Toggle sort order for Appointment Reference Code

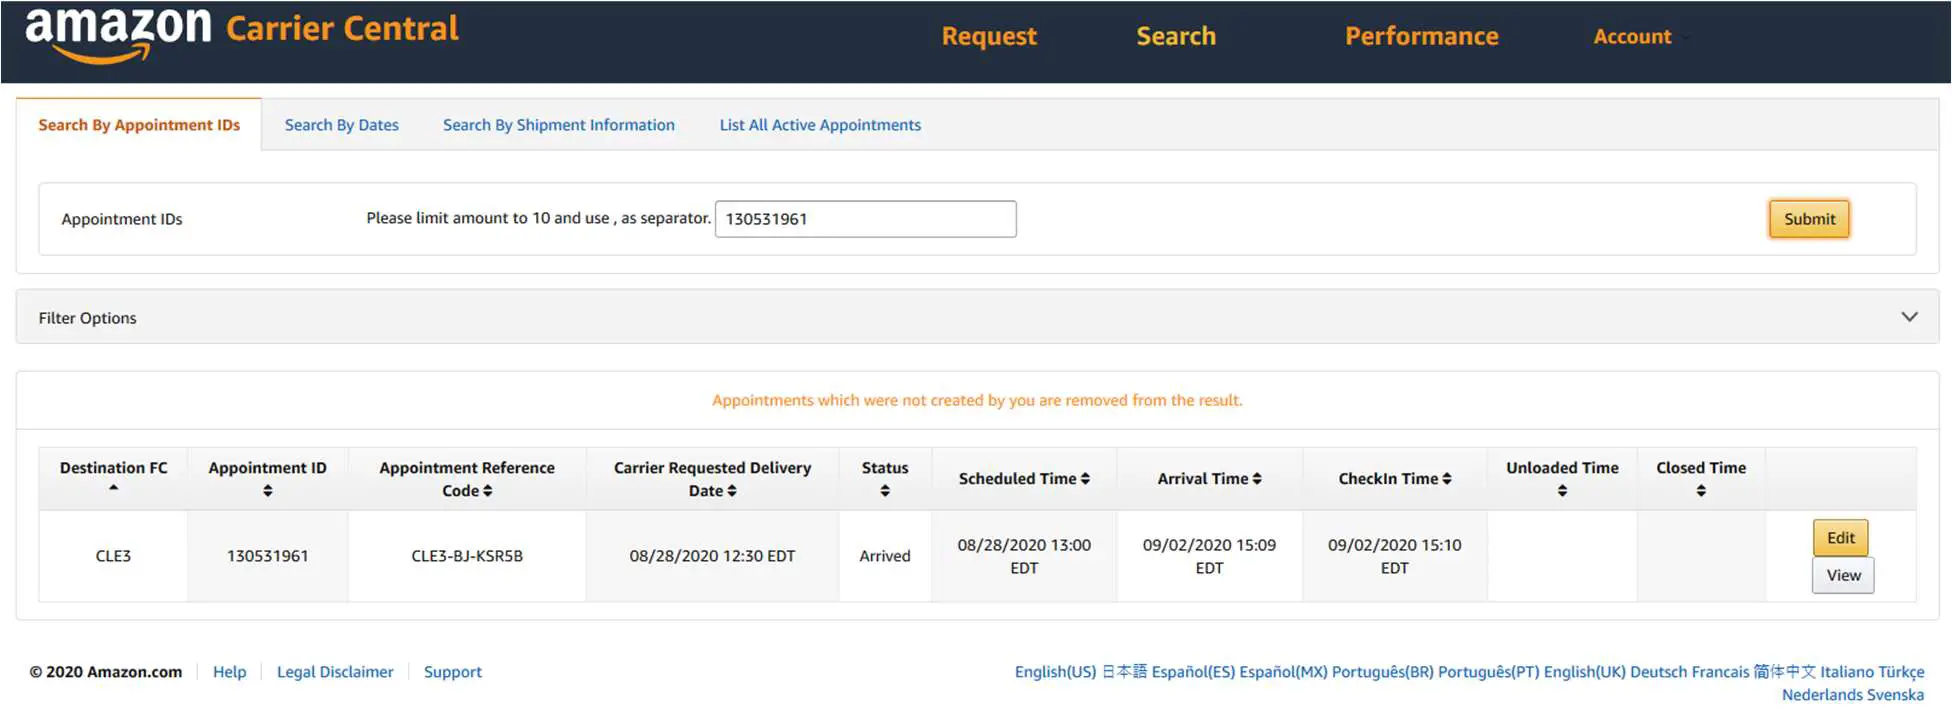coord(489,490)
